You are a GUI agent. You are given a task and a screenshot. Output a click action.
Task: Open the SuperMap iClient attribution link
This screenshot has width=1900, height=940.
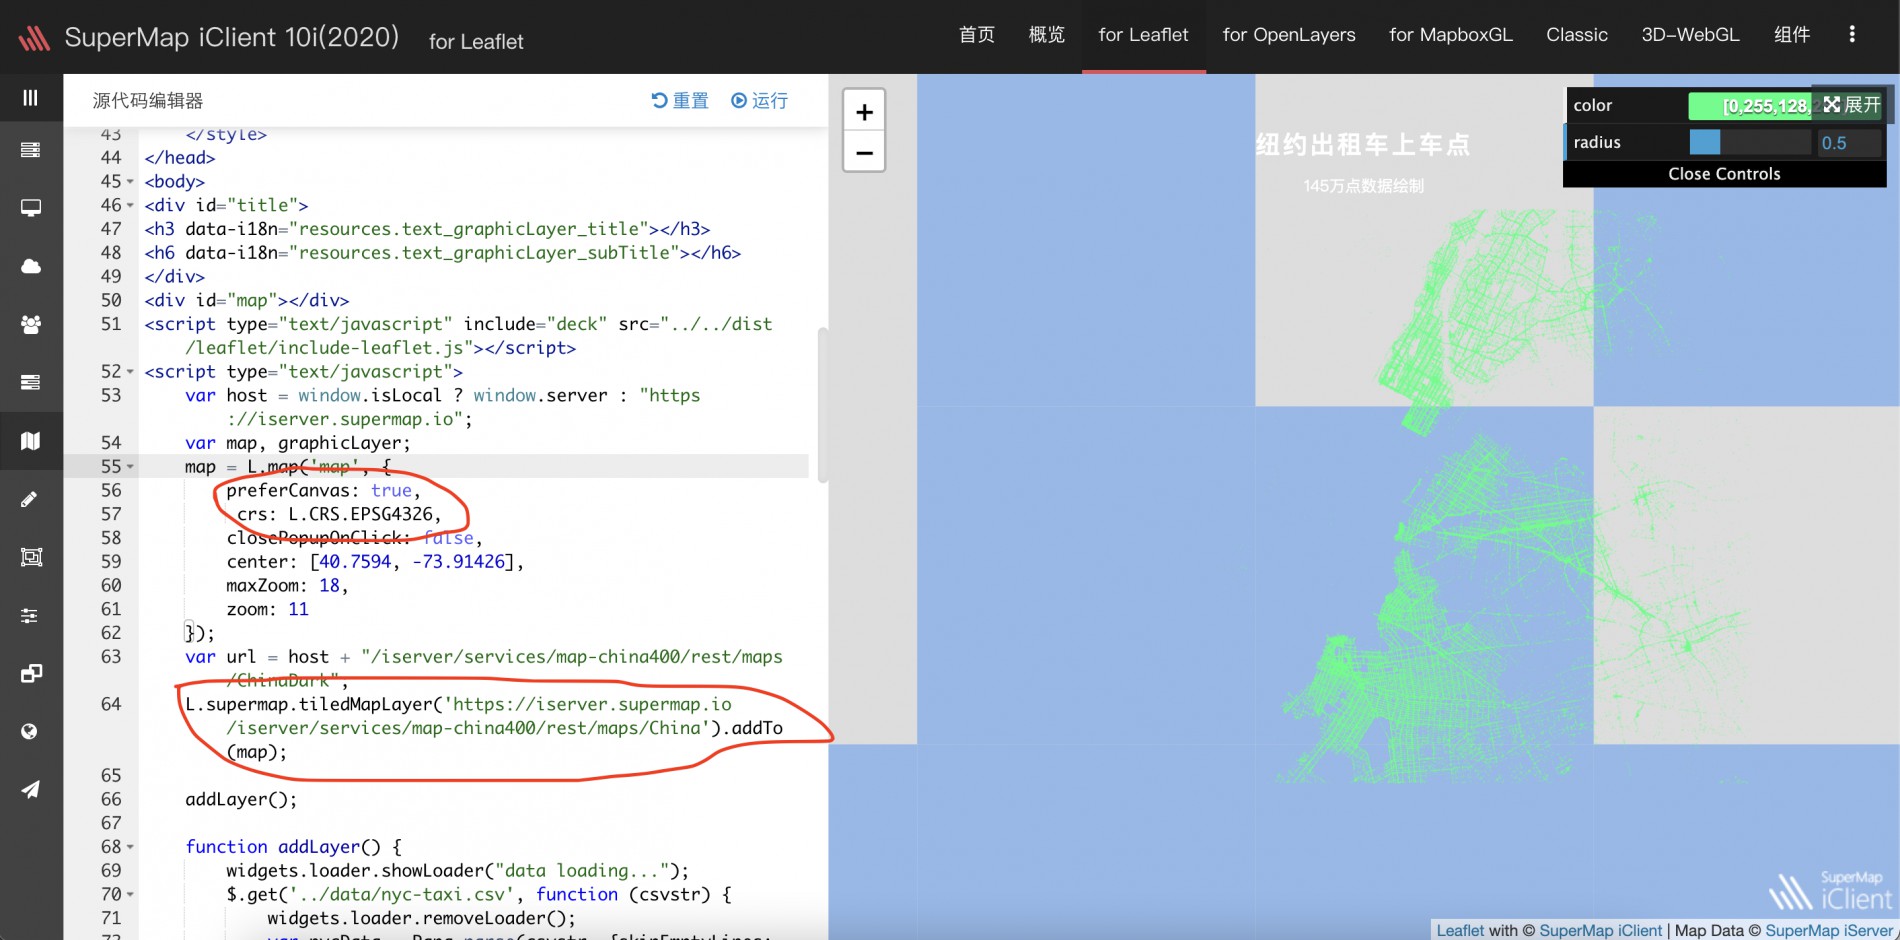click(x=1600, y=930)
